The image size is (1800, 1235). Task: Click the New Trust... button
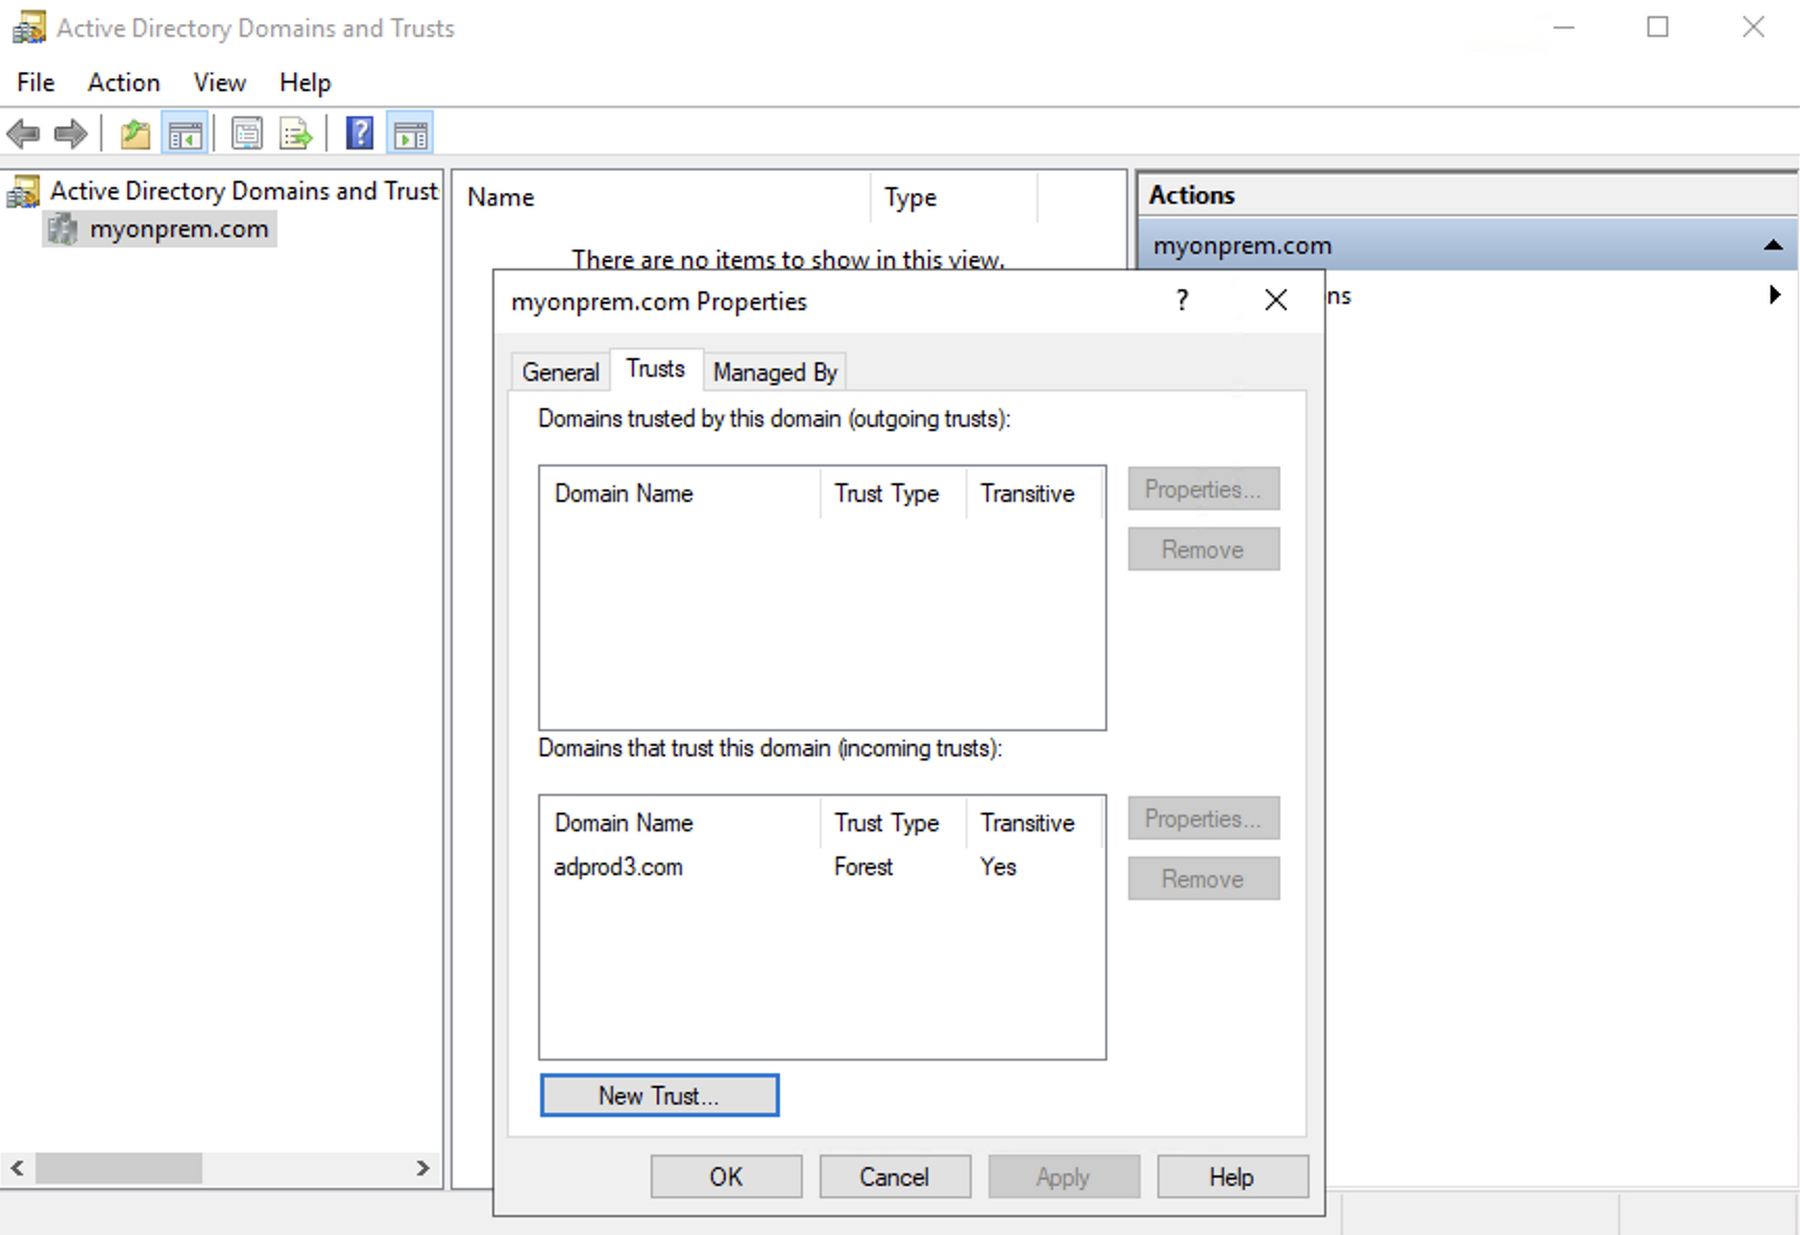tap(659, 1095)
